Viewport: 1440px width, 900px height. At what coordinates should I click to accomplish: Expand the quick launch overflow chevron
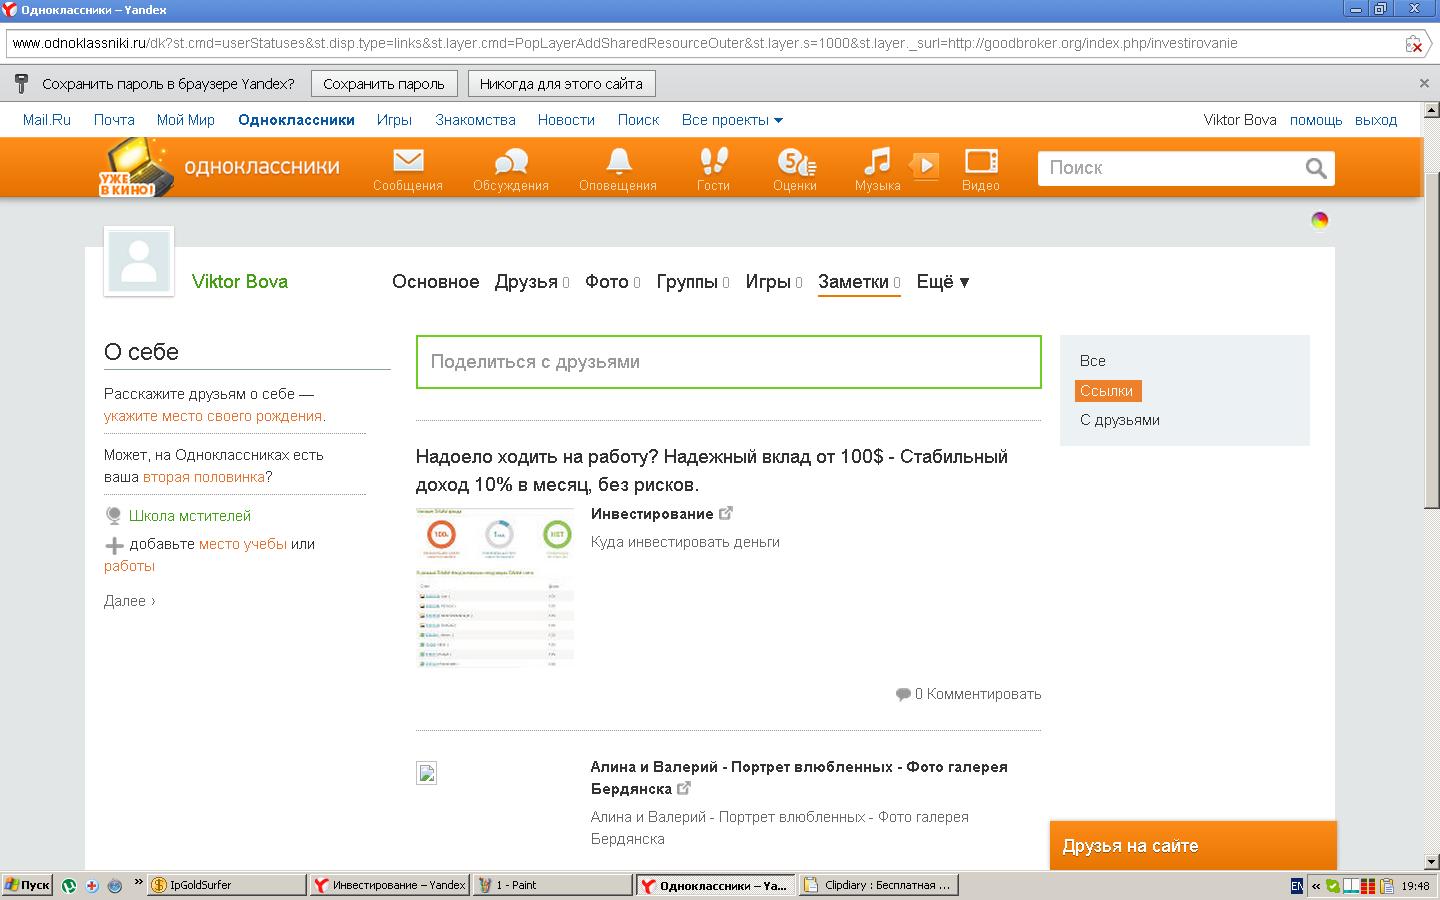tap(138, 883)
